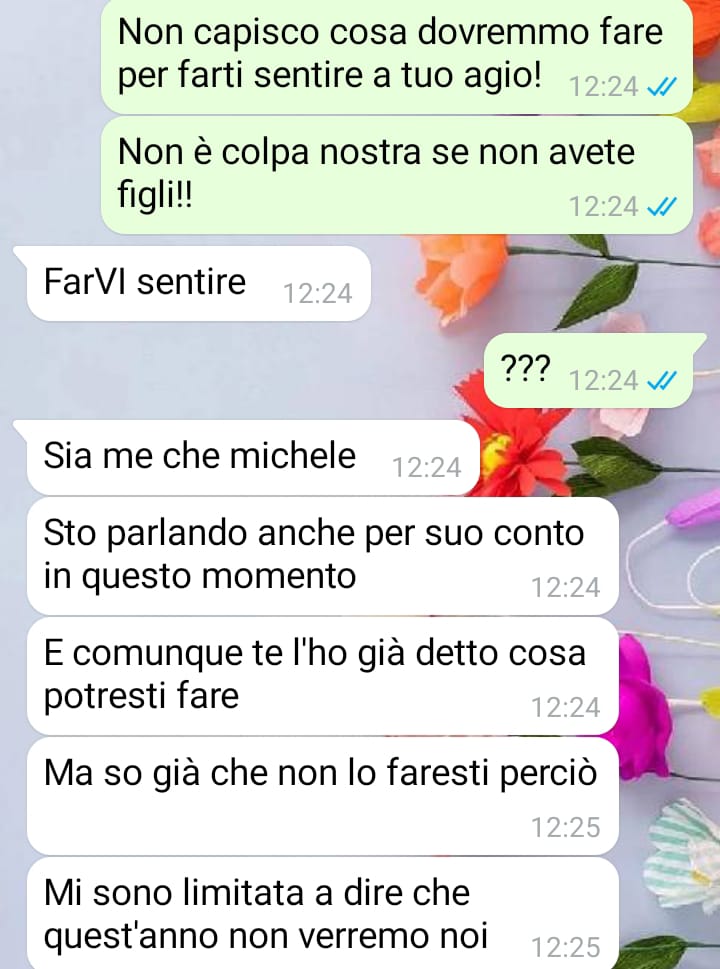The width and height of the screenshot is (720, 969).
Task: Tap the blue ticks beside the '???' message
Action: [x=661, y=381]
